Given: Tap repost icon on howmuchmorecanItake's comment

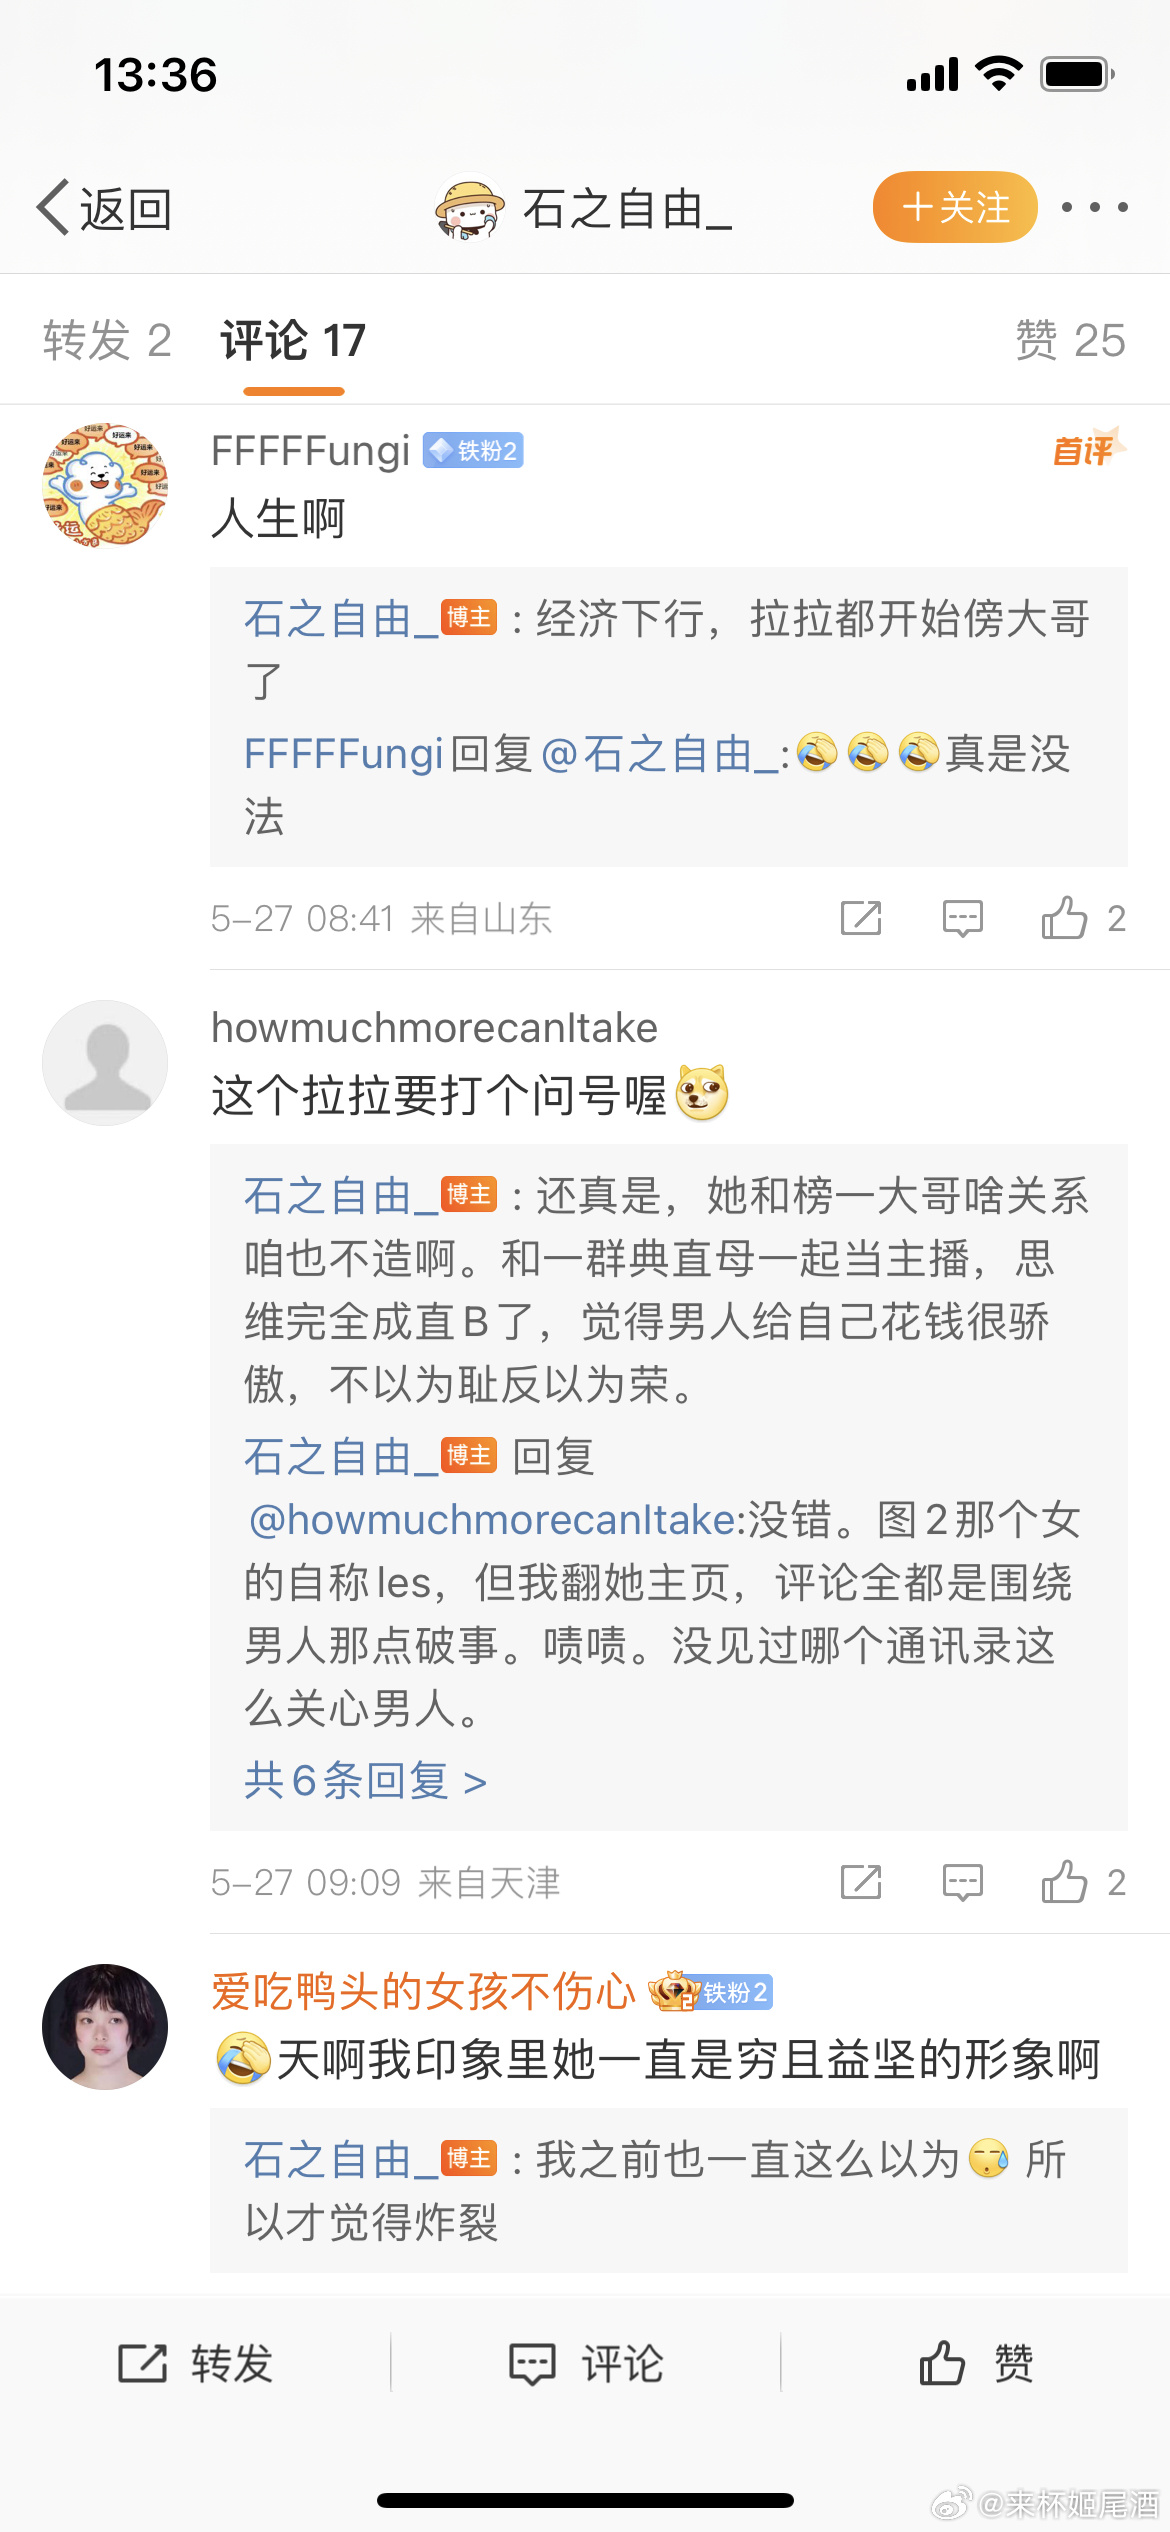Looking at the screenshot, I should tap(861, 1882).
